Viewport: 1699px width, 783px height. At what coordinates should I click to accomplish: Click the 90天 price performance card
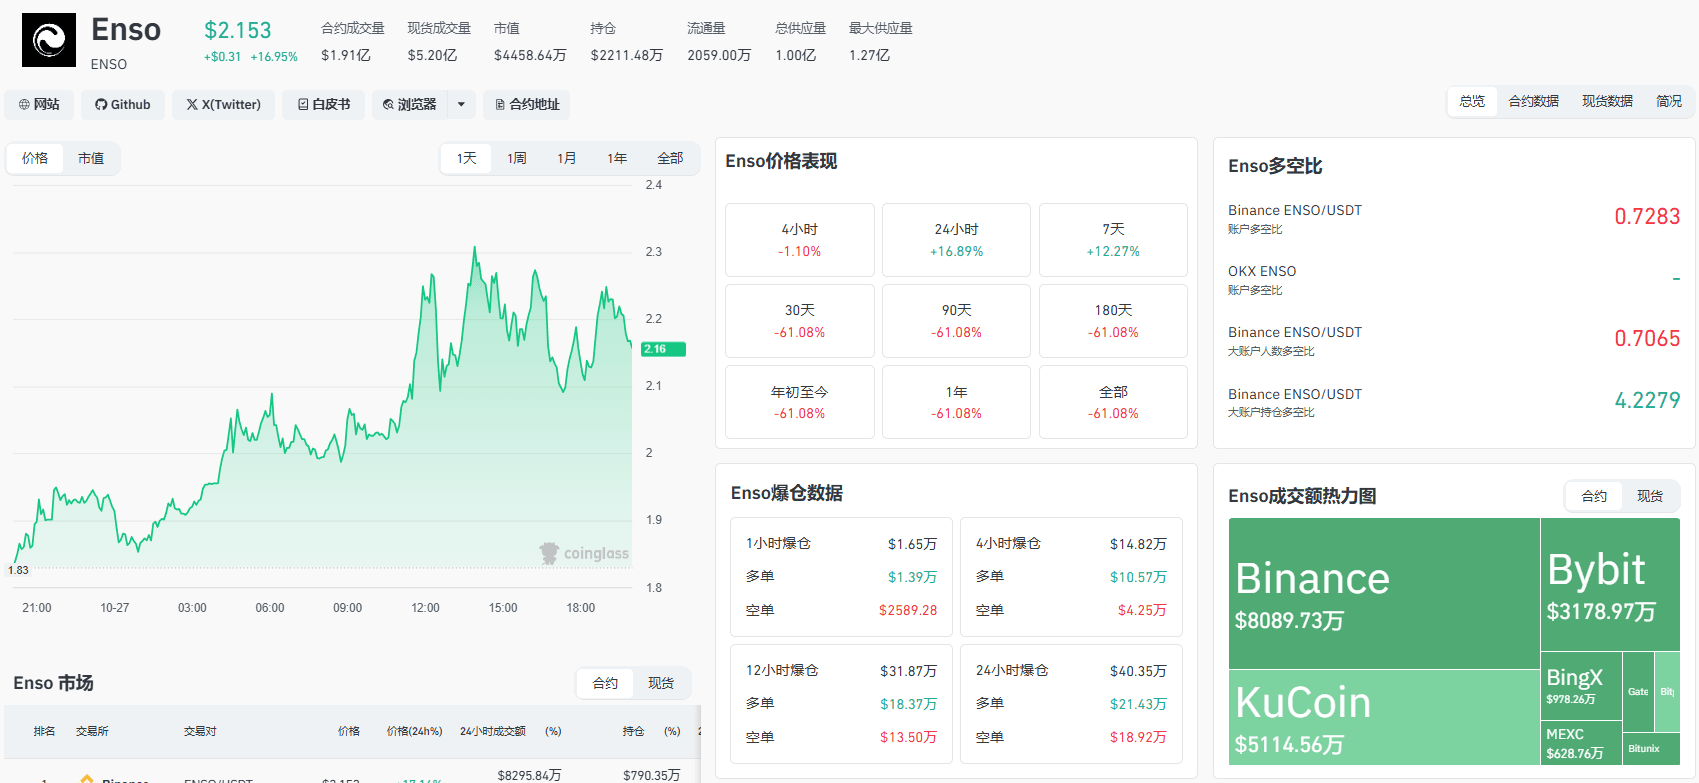click(x=956, y=321)
